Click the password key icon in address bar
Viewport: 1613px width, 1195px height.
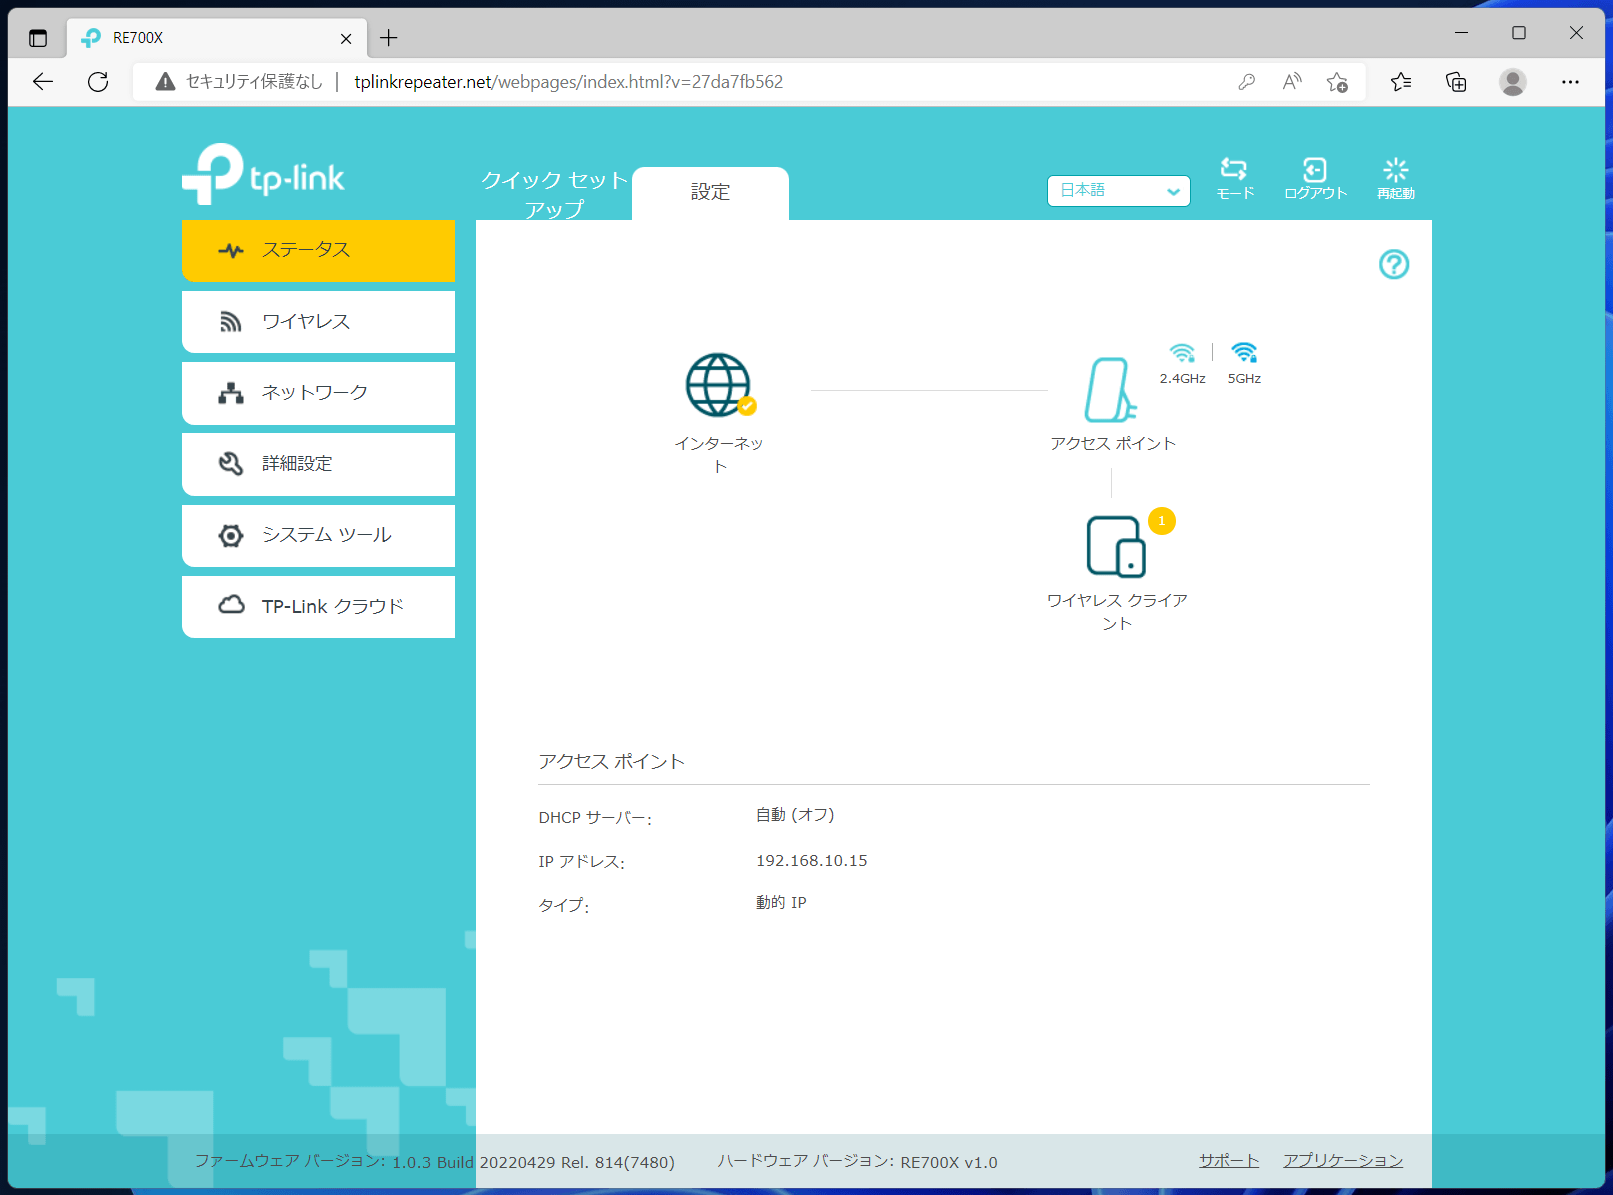pos(1246,82)
